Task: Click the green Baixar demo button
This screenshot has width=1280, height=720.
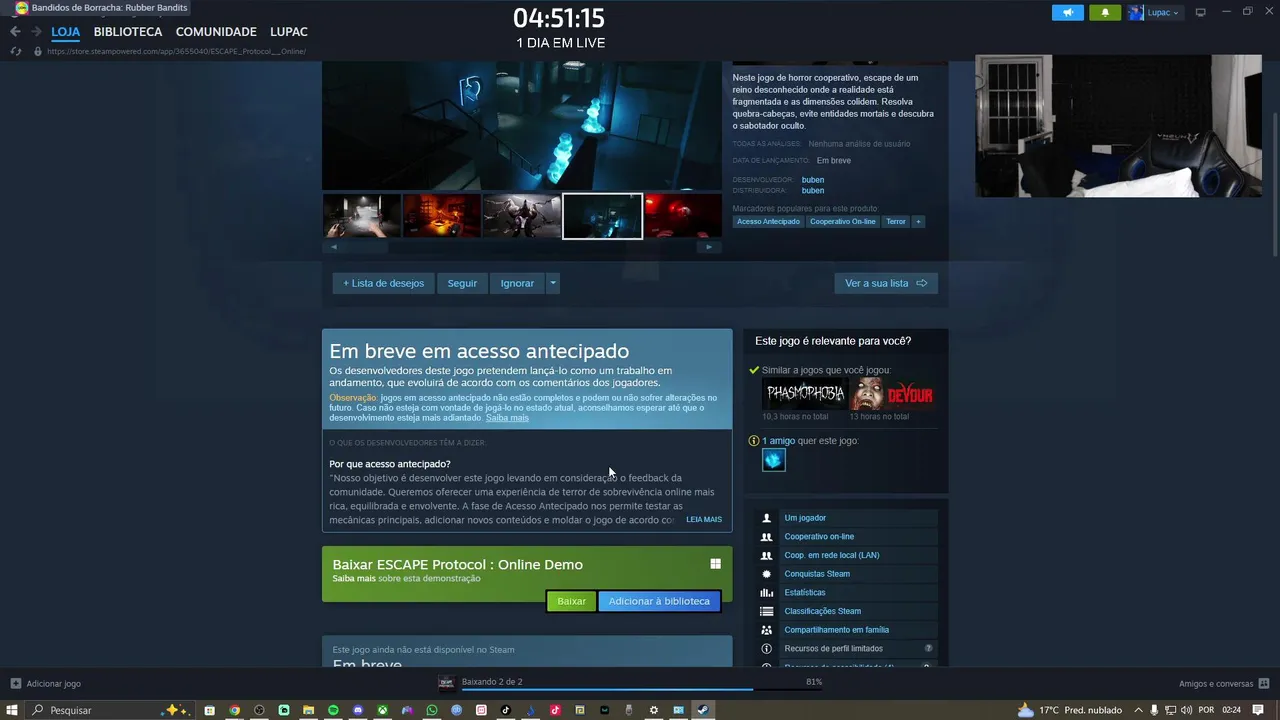Action: click(572, 601)
